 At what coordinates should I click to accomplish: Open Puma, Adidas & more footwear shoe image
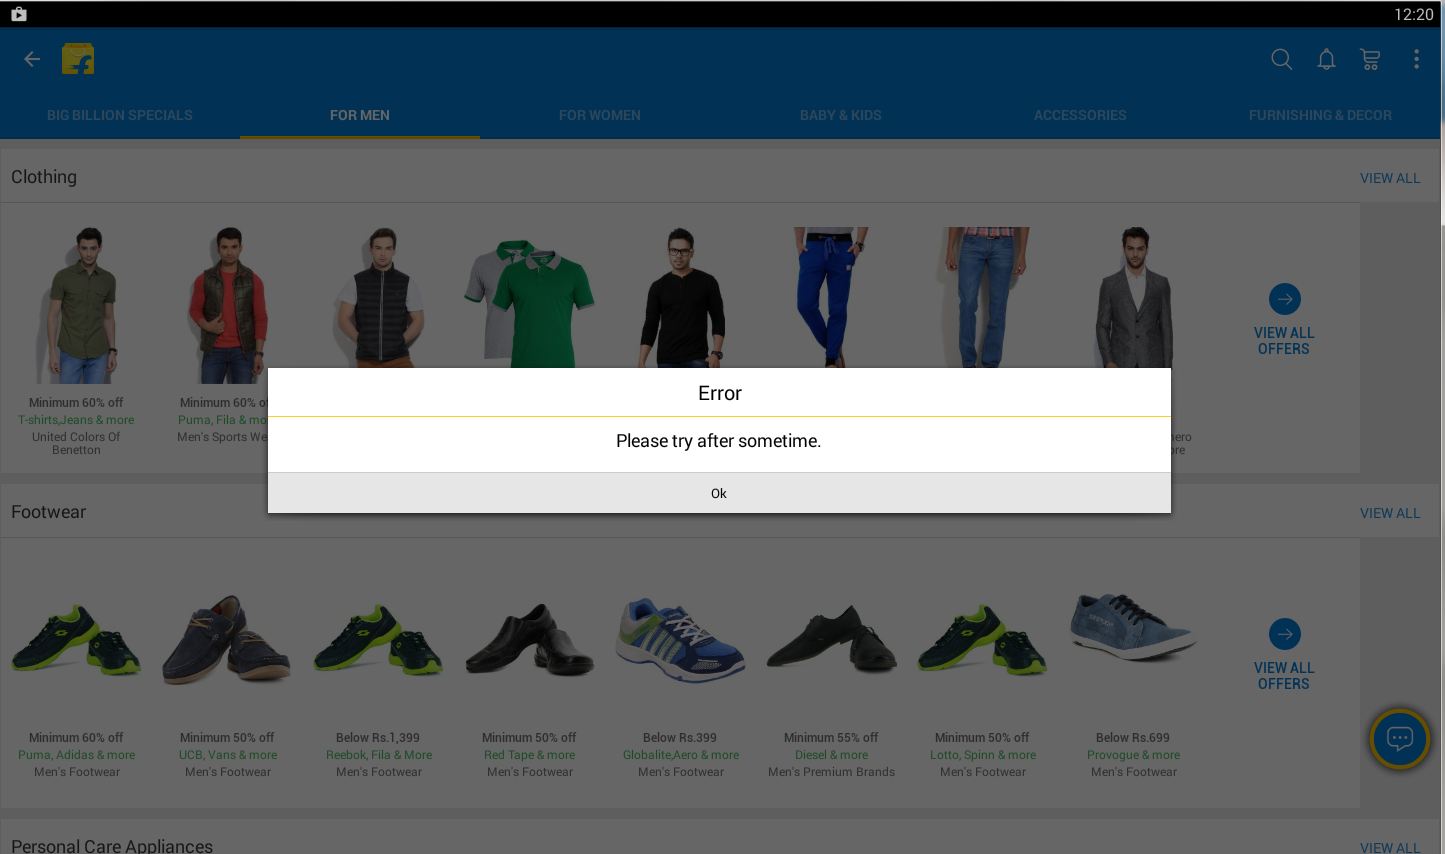(x=77, y=640)
